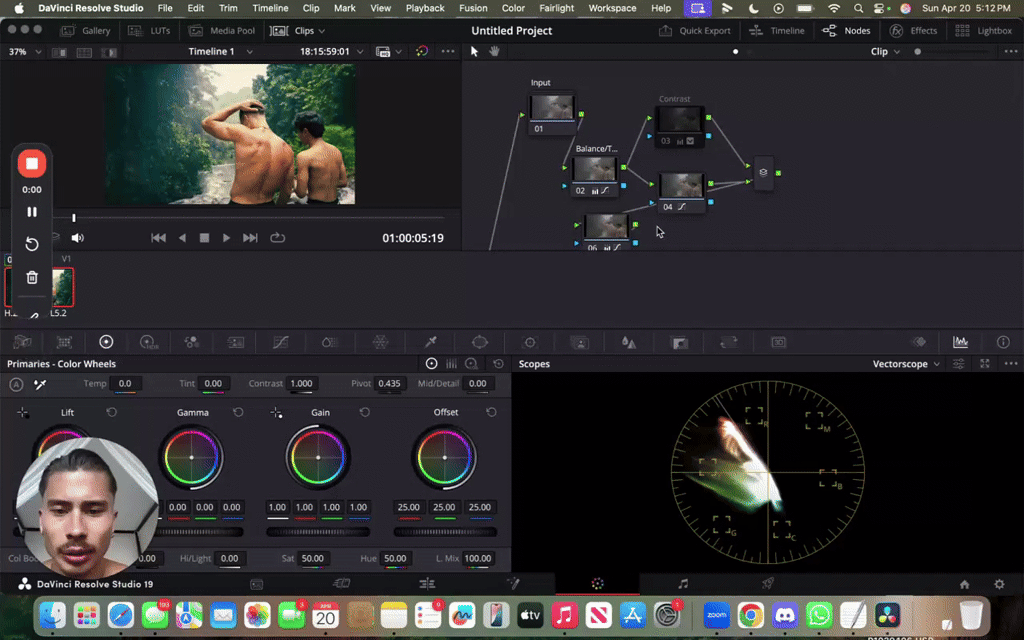Toggle the auto balance A button
The image size is (1024, 640).
click(x=15, y=383)
